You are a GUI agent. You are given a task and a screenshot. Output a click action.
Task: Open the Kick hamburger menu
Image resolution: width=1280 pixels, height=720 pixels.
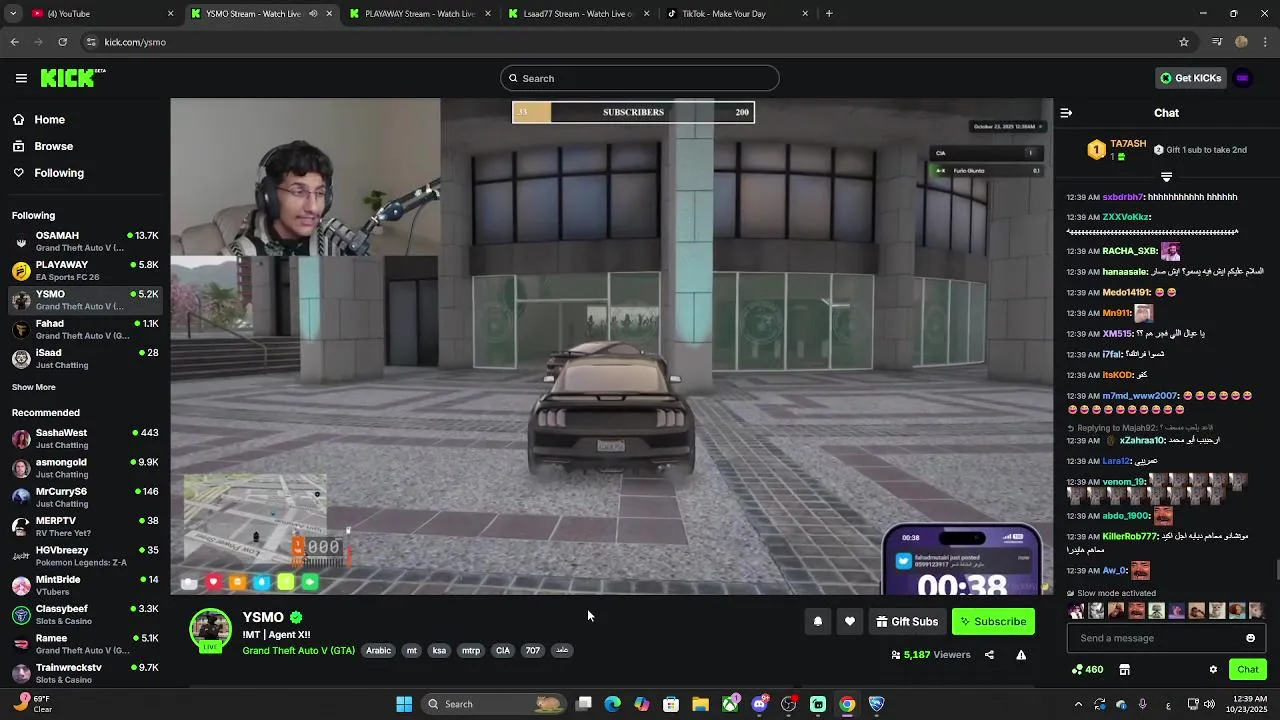[21, 78]
